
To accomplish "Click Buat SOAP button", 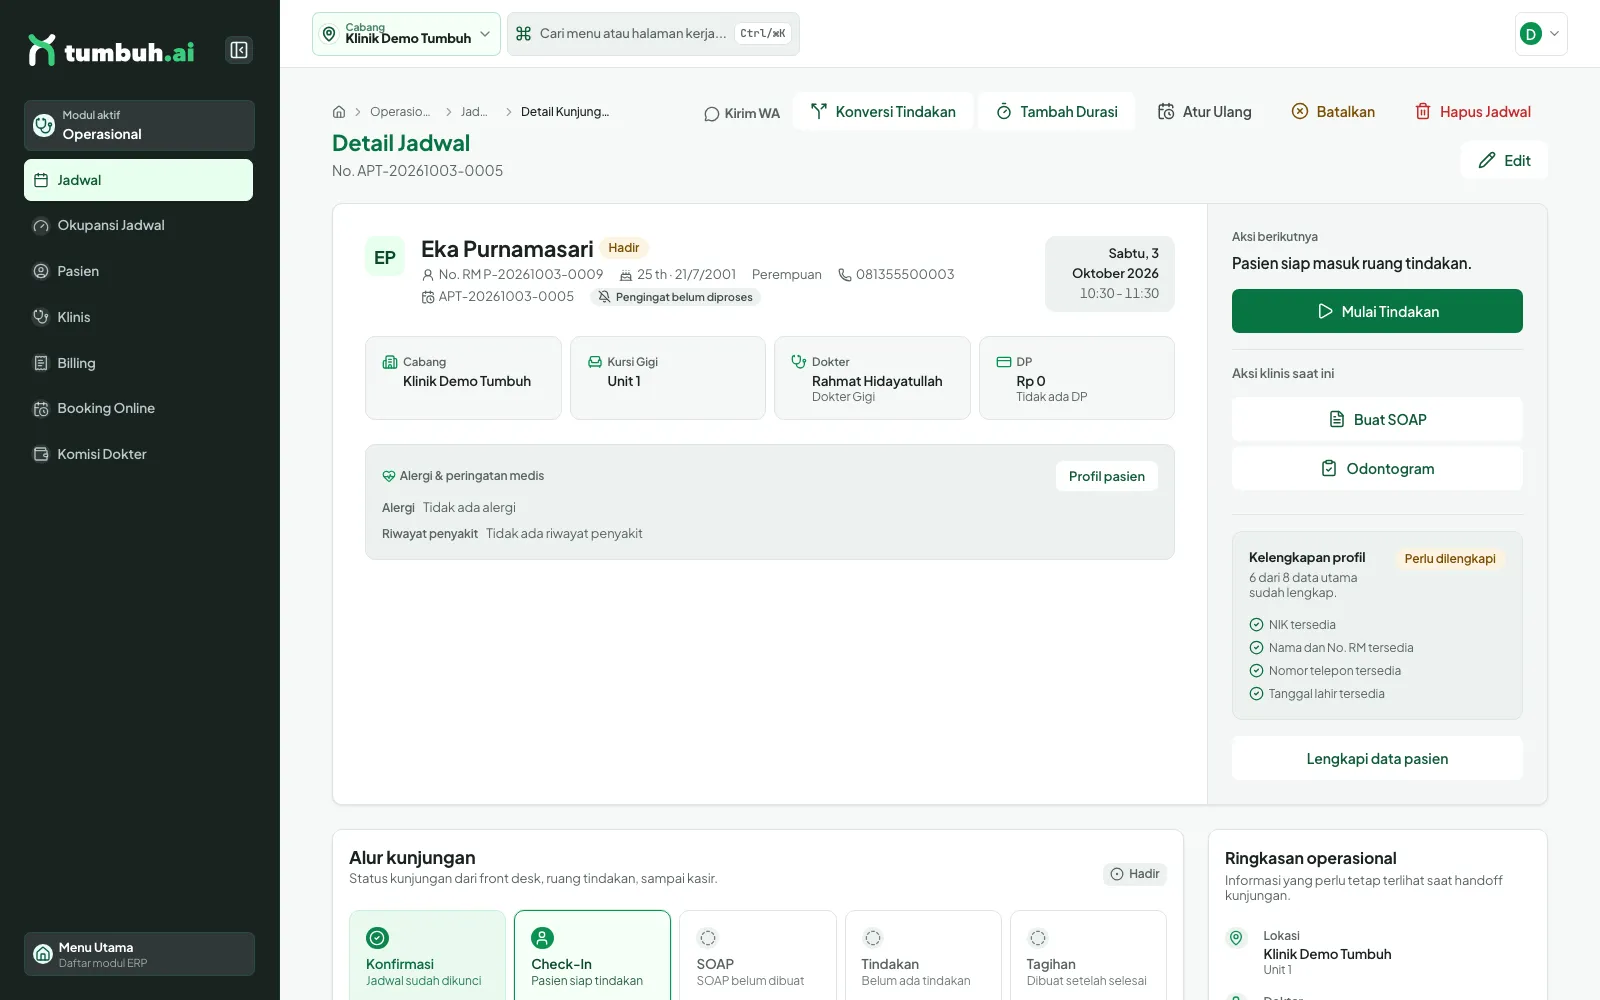I will click(x=1377, y=419).
